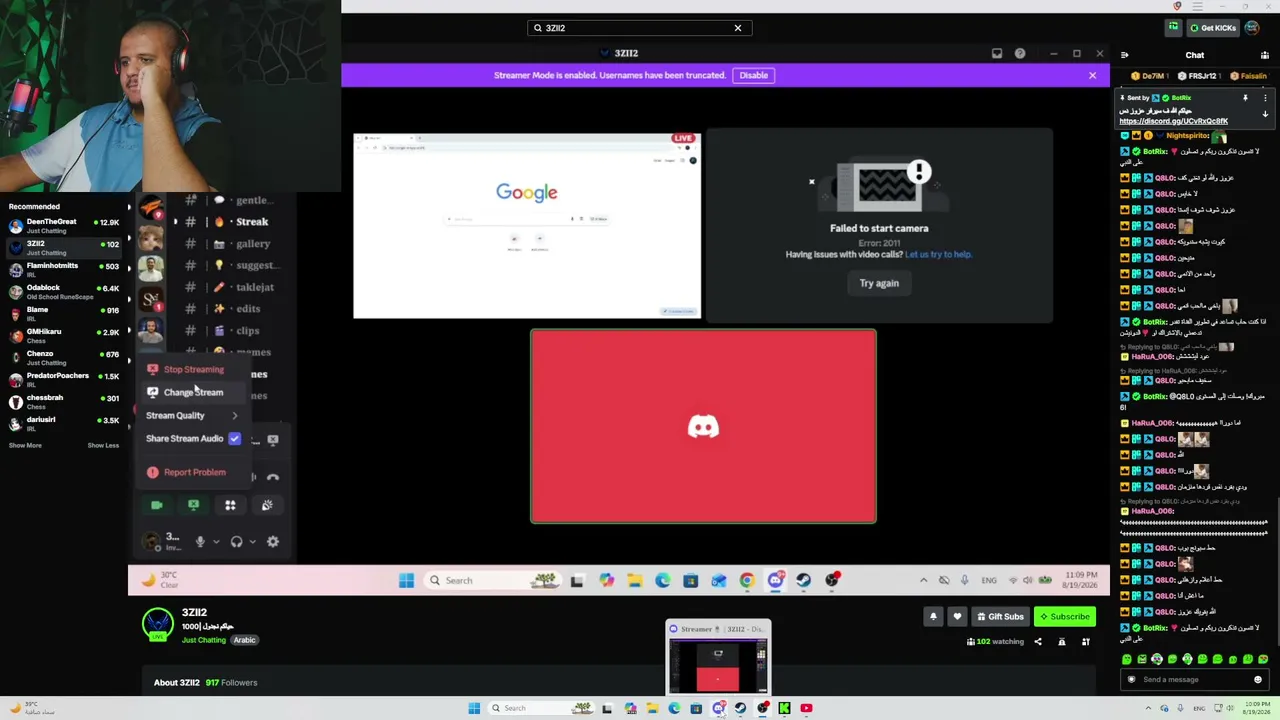The width and height of the screenshot is (1280, 720).
Task: Click Try again for the failed camera
Action: tap(879, 283)
